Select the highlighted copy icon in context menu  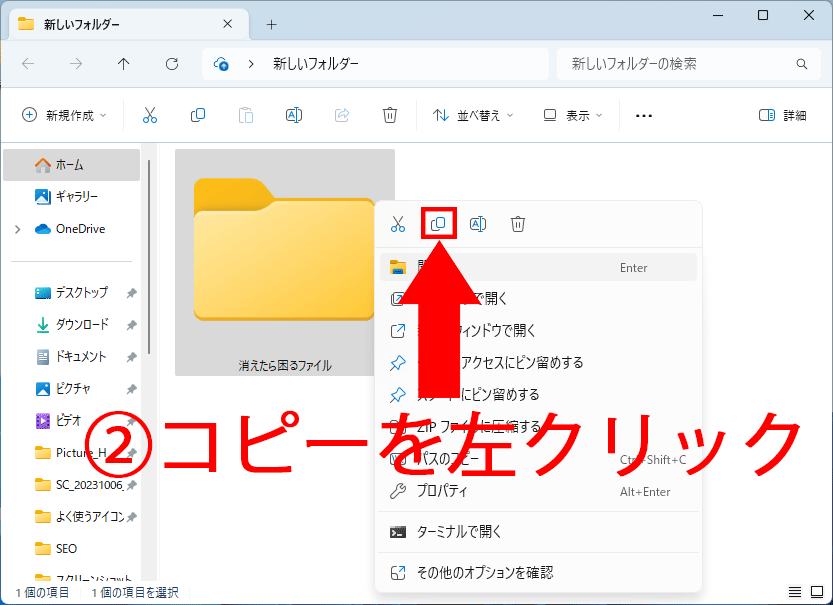[x=438, y=223]
